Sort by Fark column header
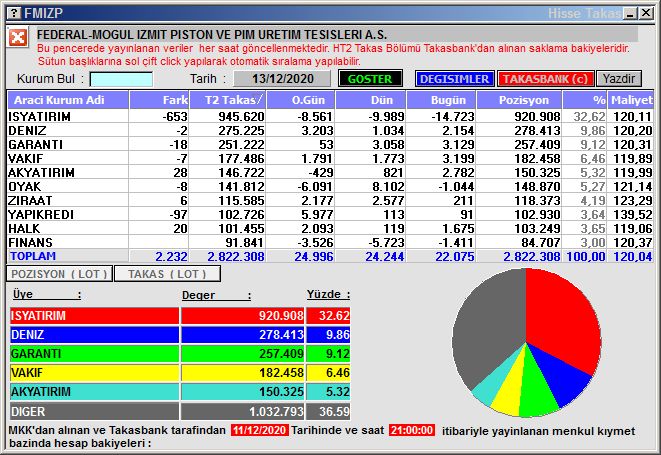This screenshot has width=661, height=455. coord(159,100)
